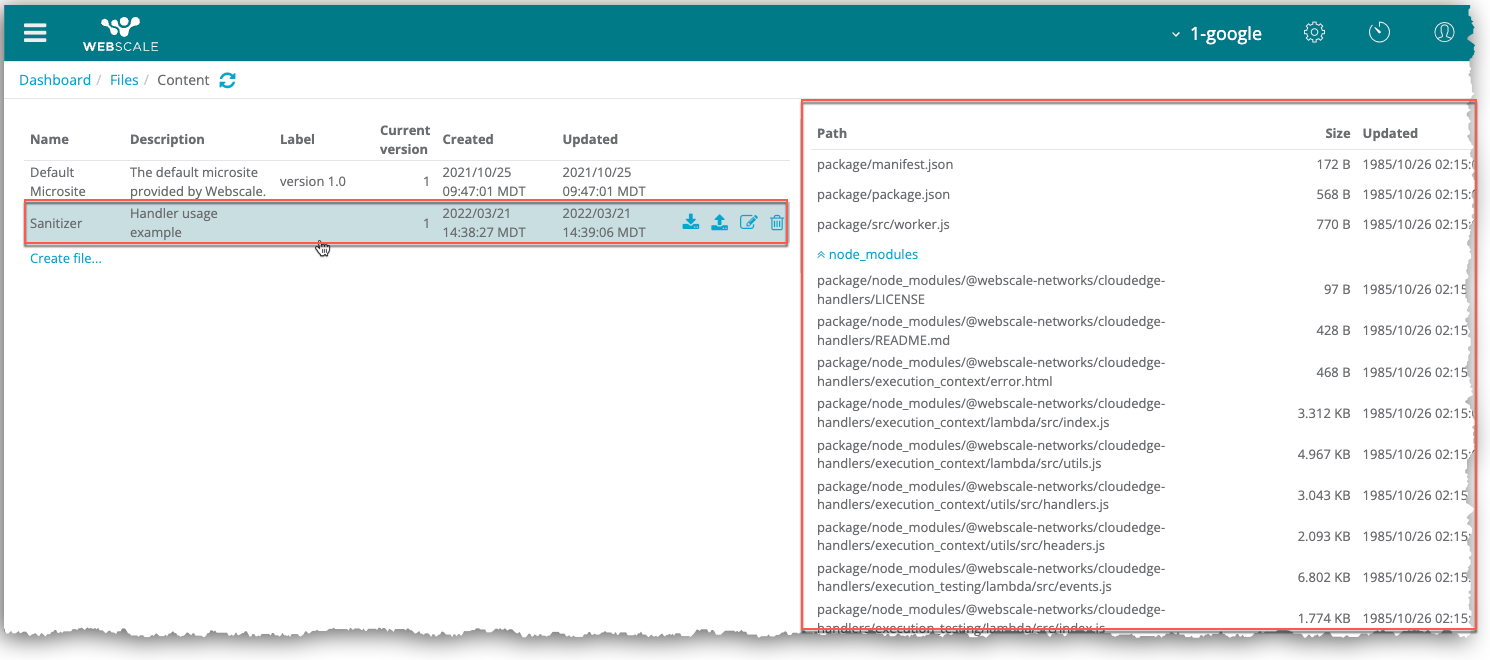Image resolution: width=1490 pixels, height=660 pixels.
Task: Click the Create file... link
Action: [66, 259]
